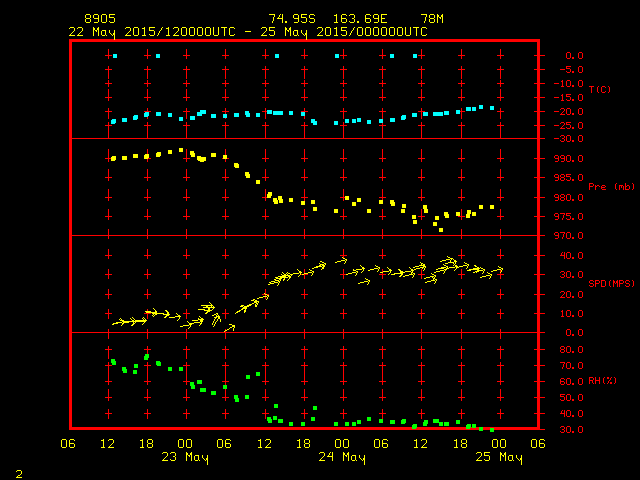Image resolution: width=640 pixels, height=480 pixels.
Task: Click the elevation label 78M
Action: [x=432, y=19]
